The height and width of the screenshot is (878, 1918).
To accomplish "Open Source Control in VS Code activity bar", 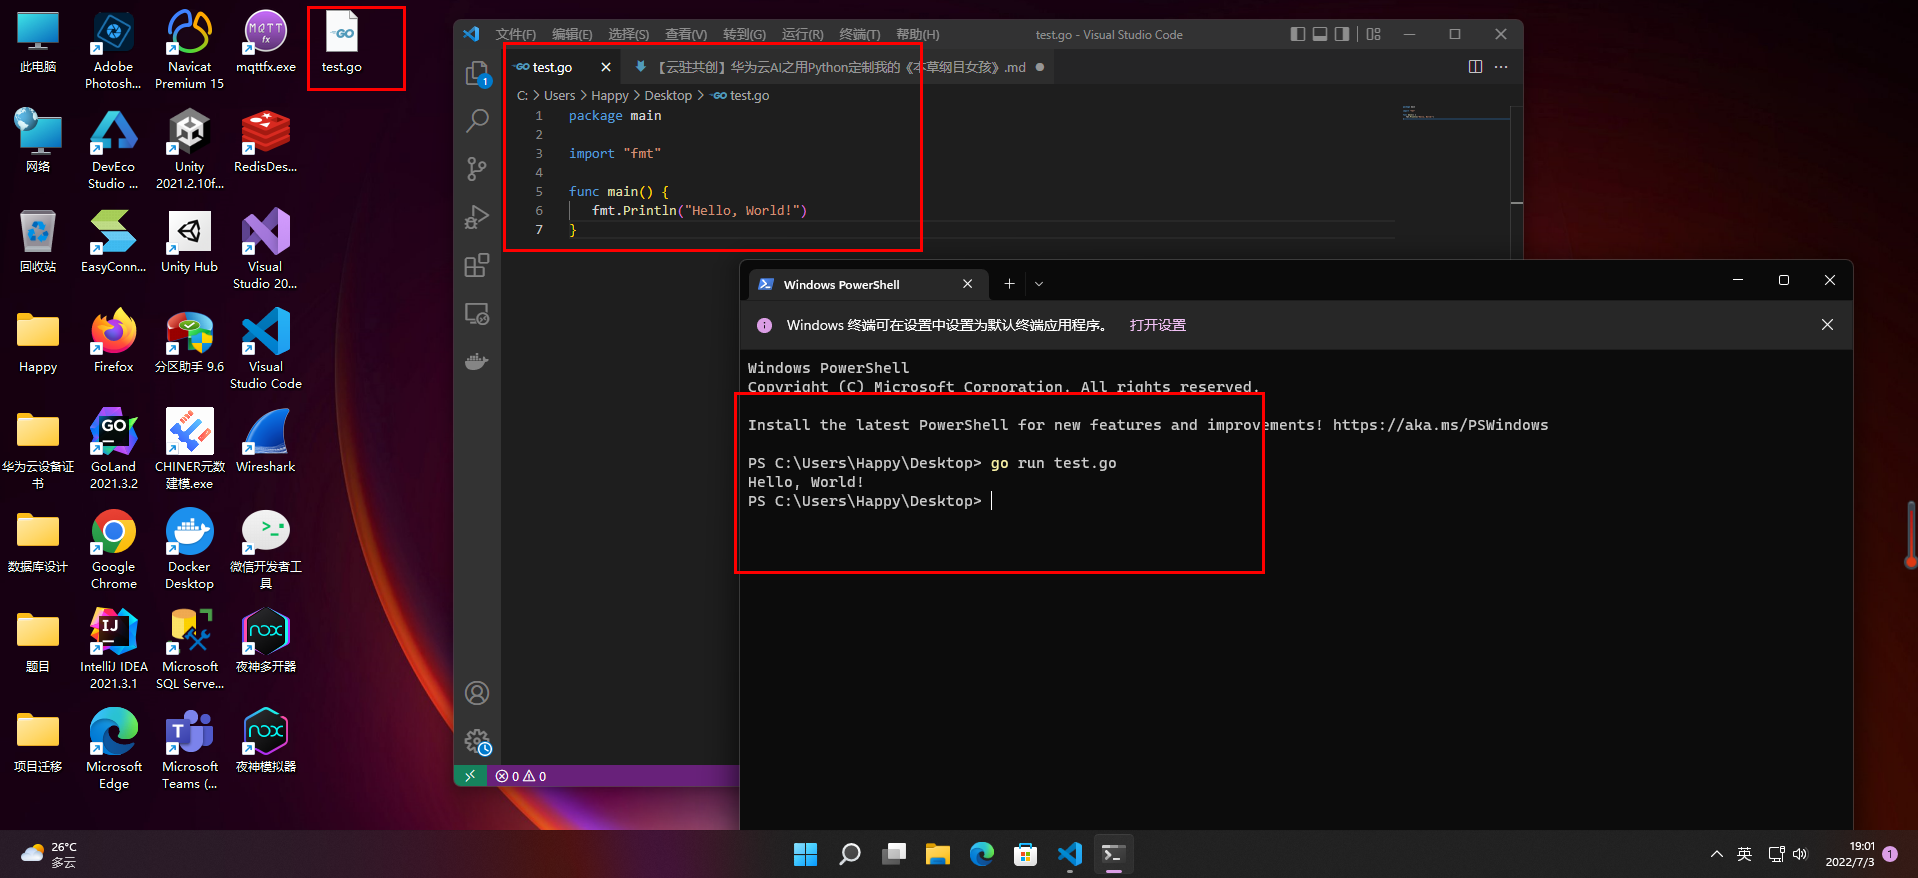I will (477, 169).
